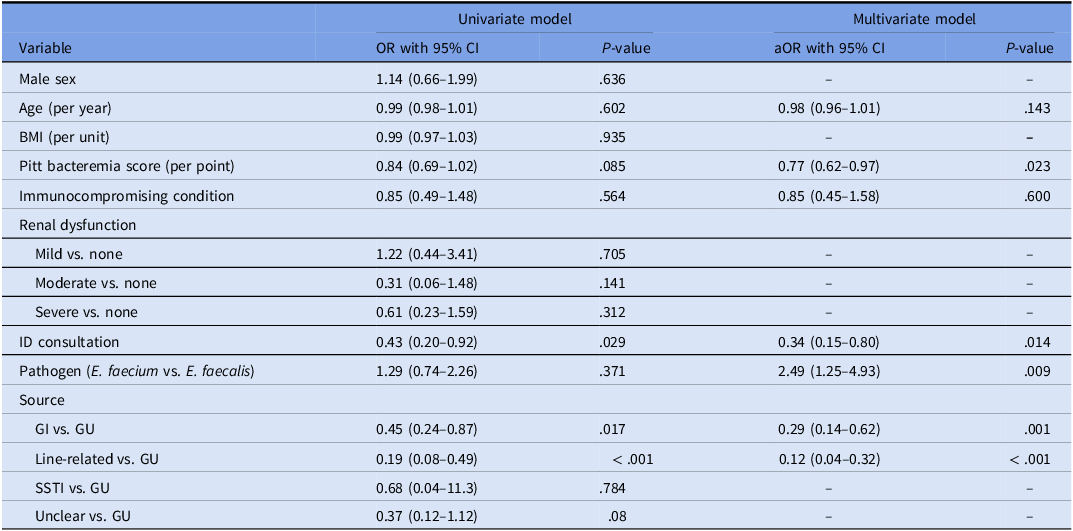This screenshot has height=531, width=1073.
Task: Click the value 0.19 (0.08–0.49)
Action: (426, 459)
